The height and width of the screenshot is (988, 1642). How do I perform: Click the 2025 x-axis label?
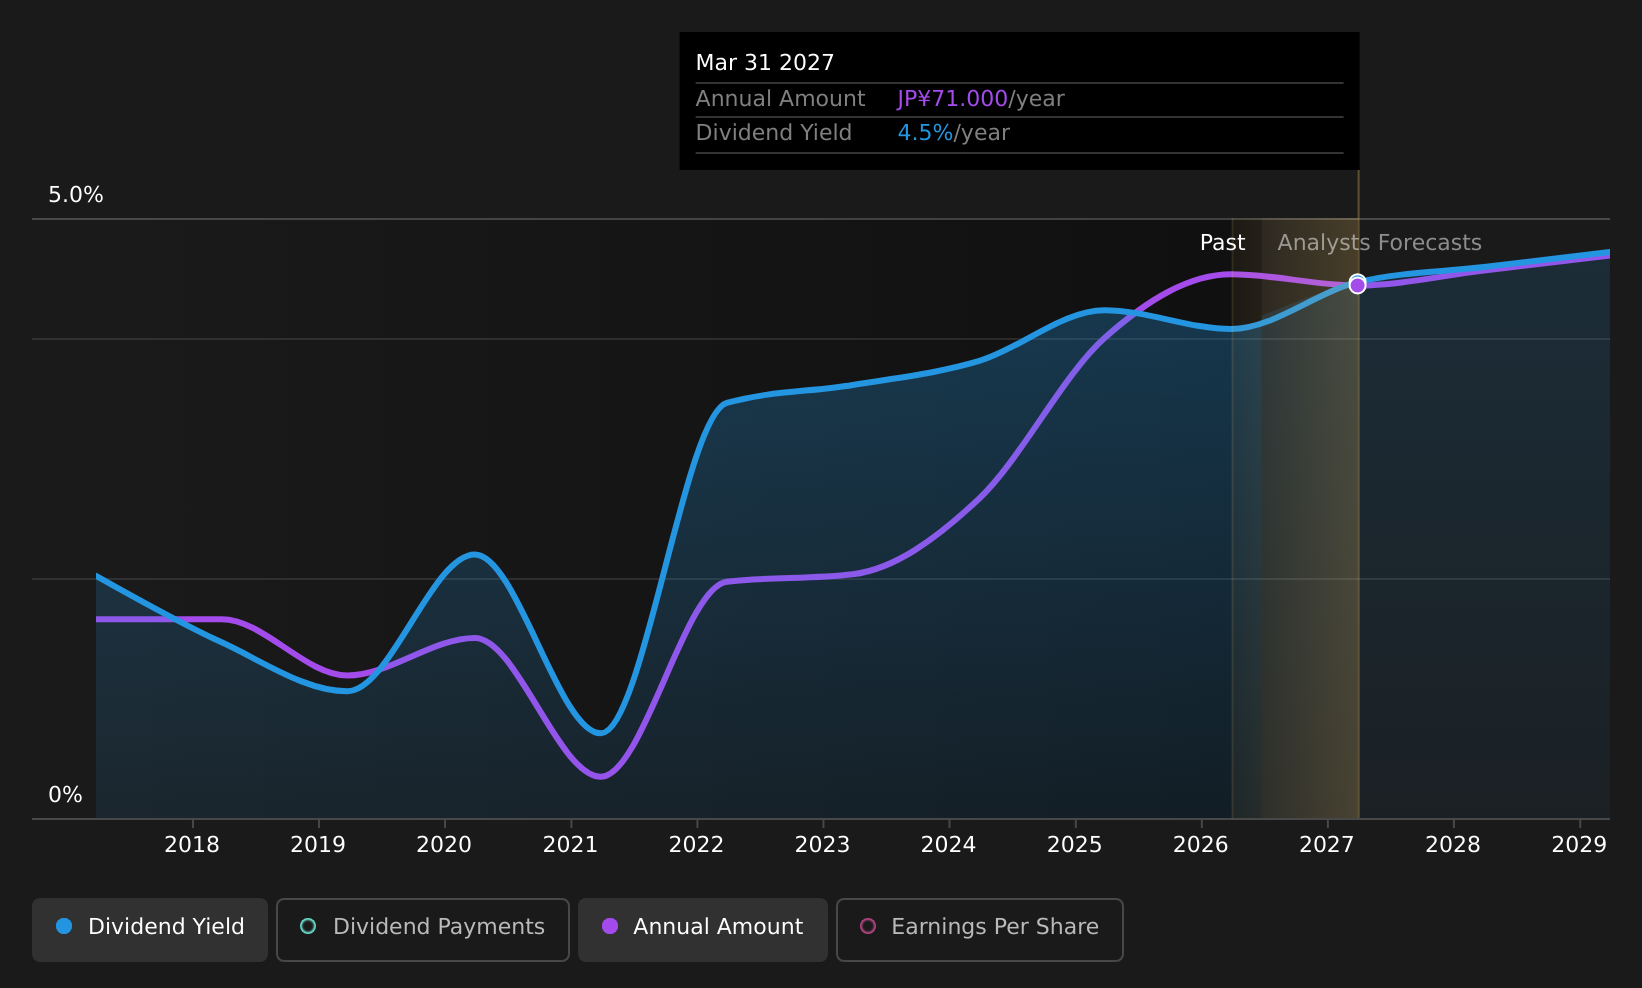[1074, 845]
